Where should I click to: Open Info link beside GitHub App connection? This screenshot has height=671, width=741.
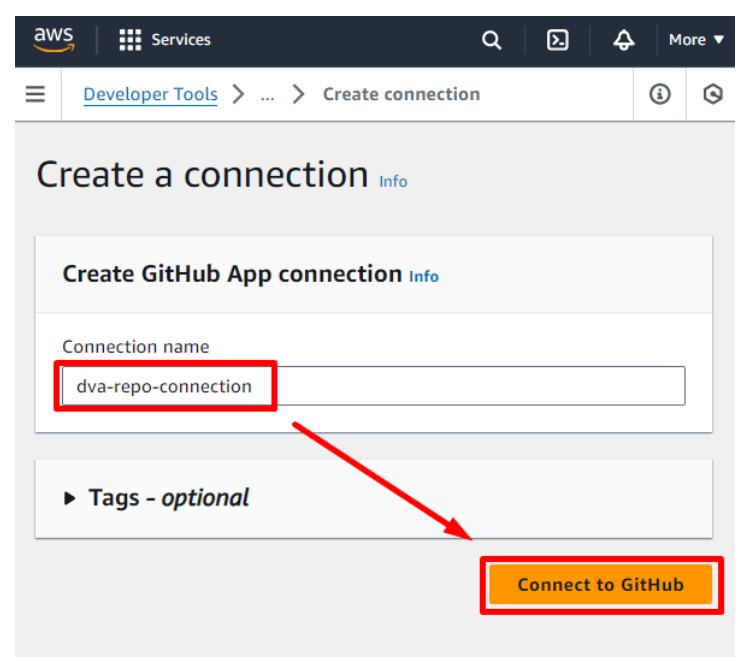point(423,276)
